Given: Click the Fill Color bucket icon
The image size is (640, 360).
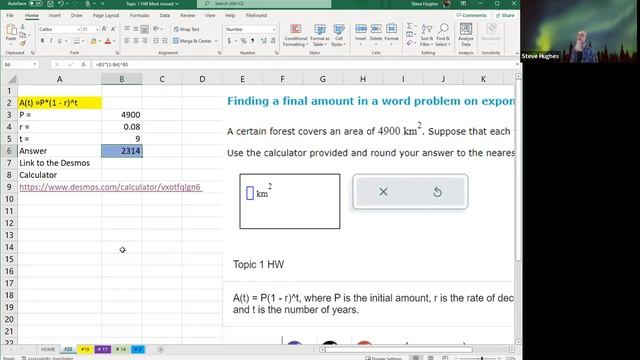Looking at the screenshot, I should coord(93,41).
